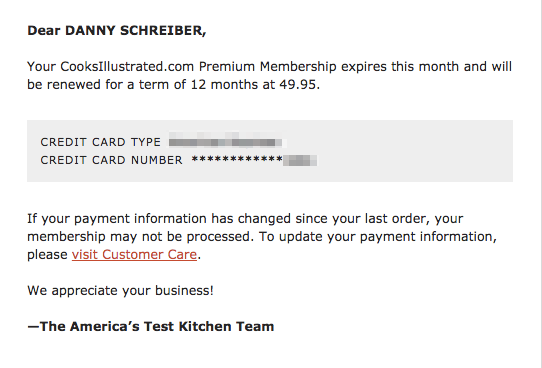Click the CREDIT CARD NUMBER label

(111, 160)
